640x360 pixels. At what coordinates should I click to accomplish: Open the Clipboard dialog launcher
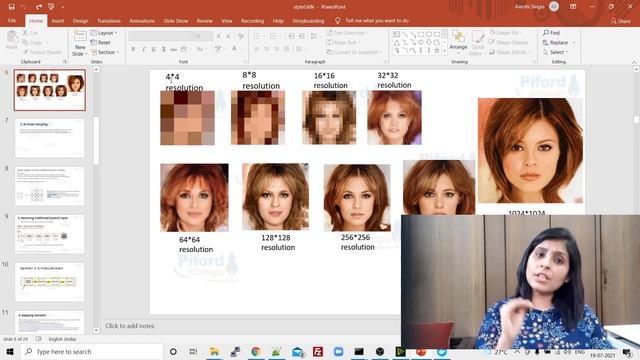point(65,62)
